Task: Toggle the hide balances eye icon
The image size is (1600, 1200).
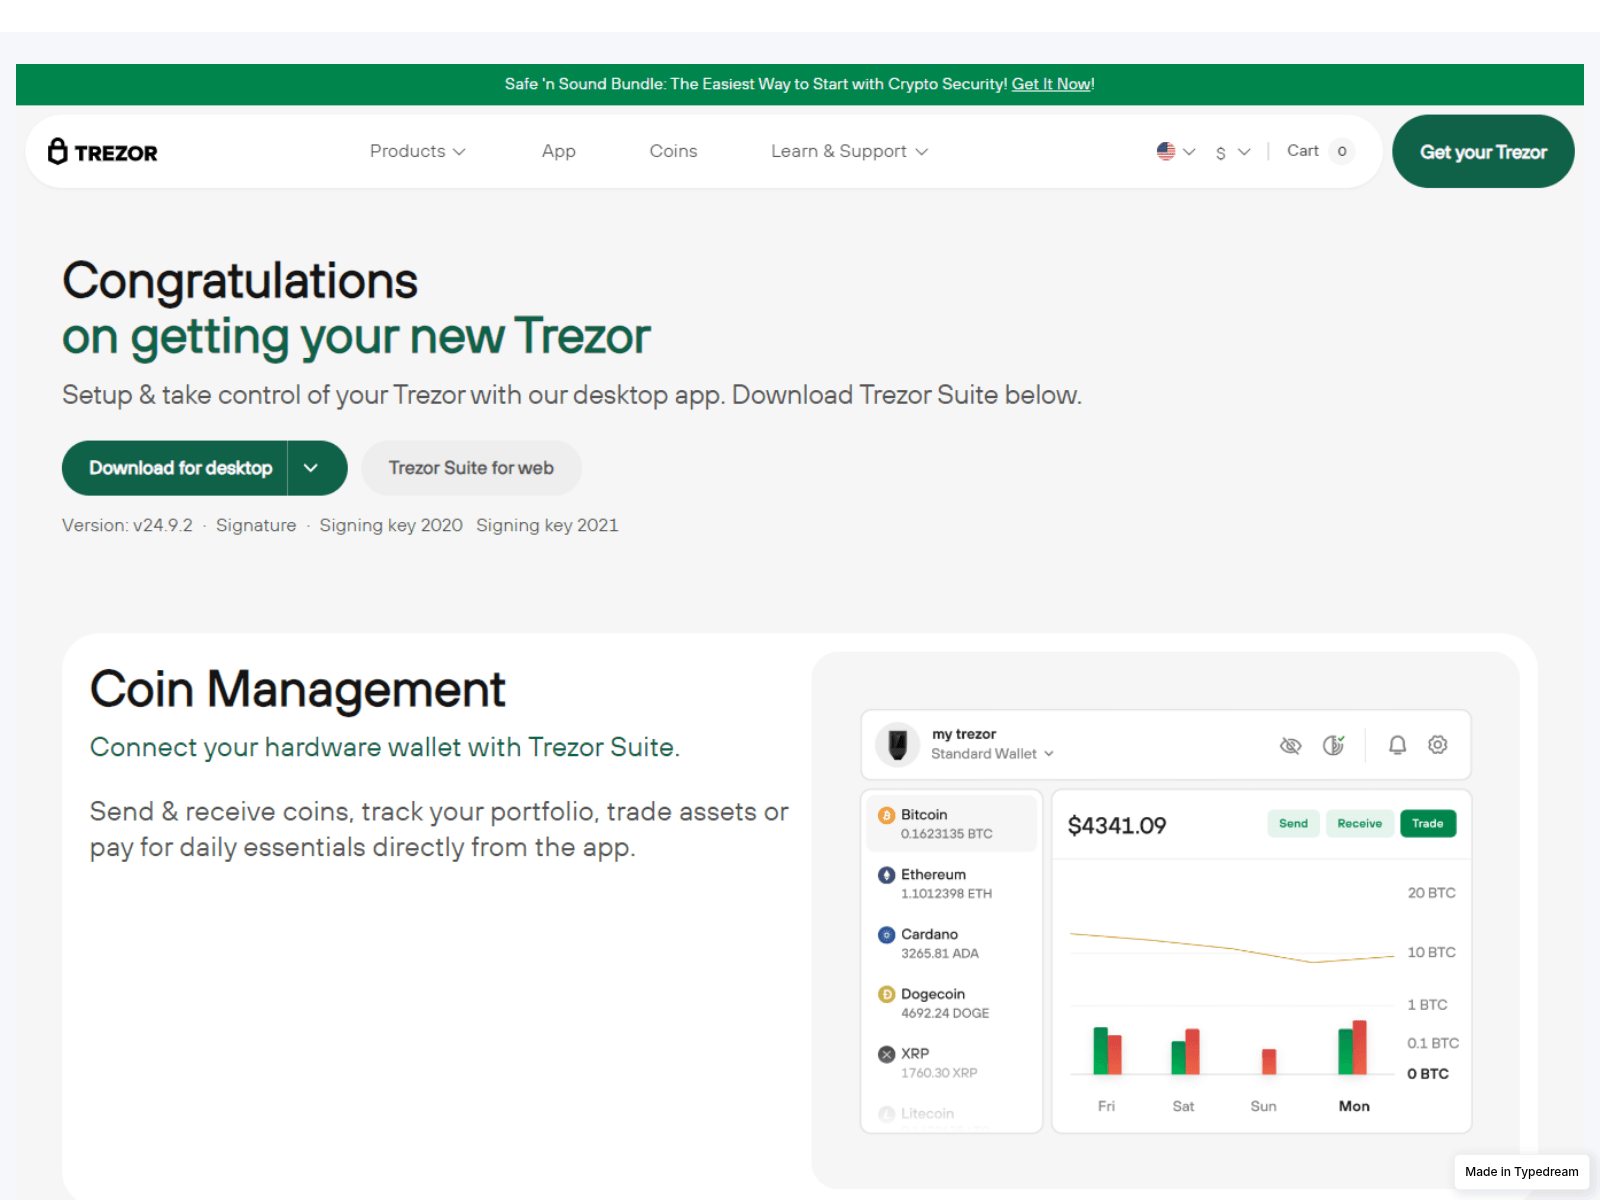Action: pyautogui.click(x=1291, y=745)
